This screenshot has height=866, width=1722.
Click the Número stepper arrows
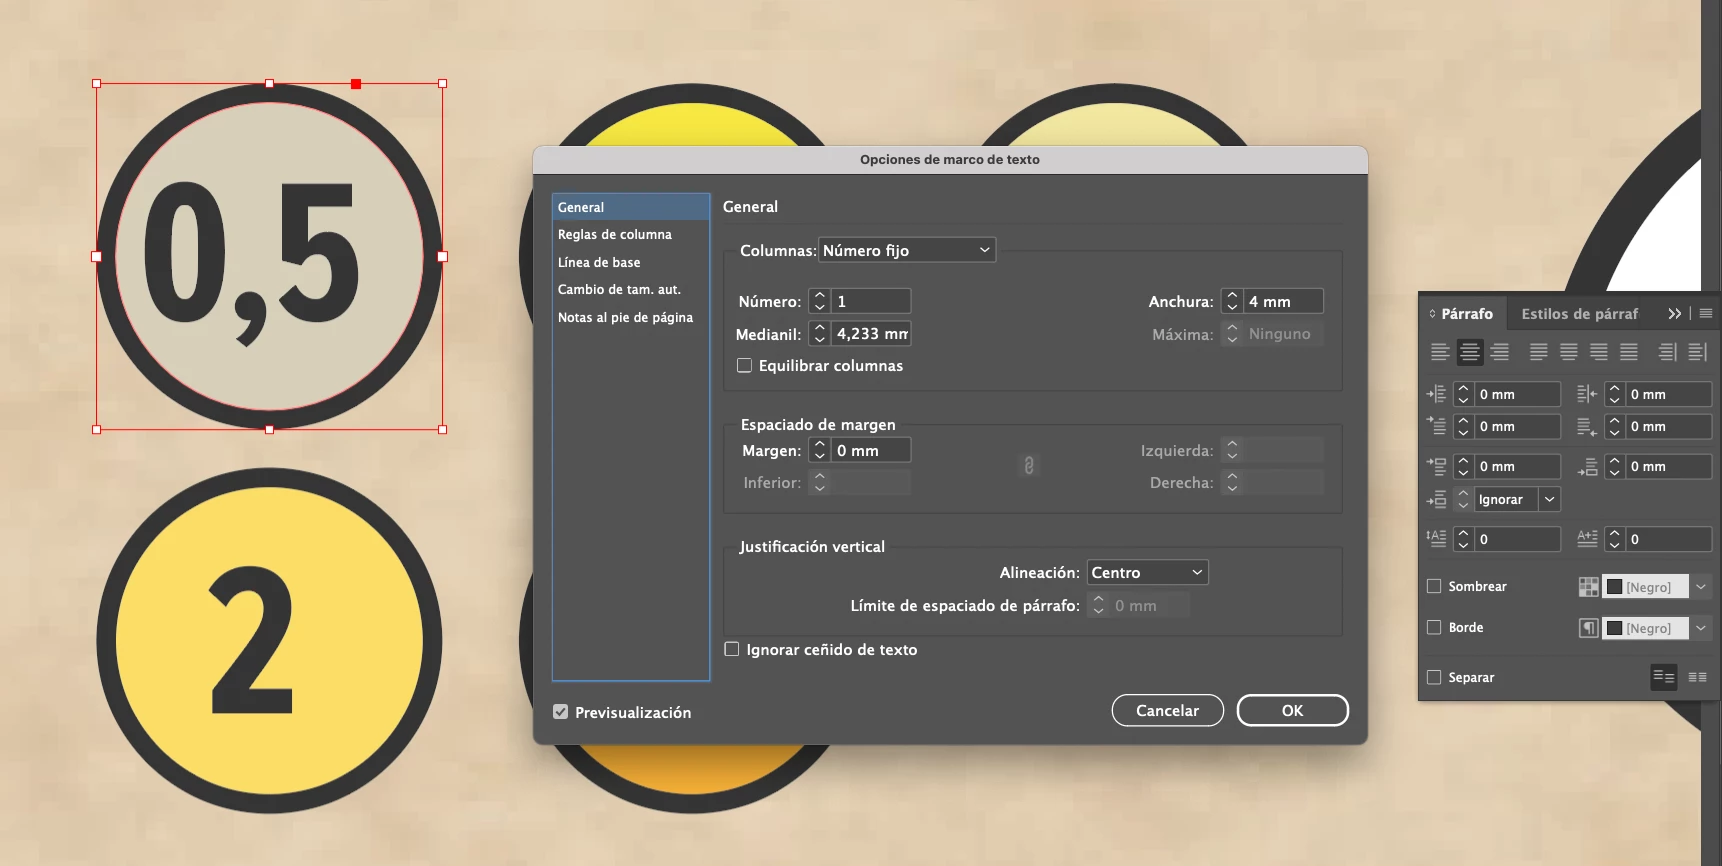[x=820, y=301]
